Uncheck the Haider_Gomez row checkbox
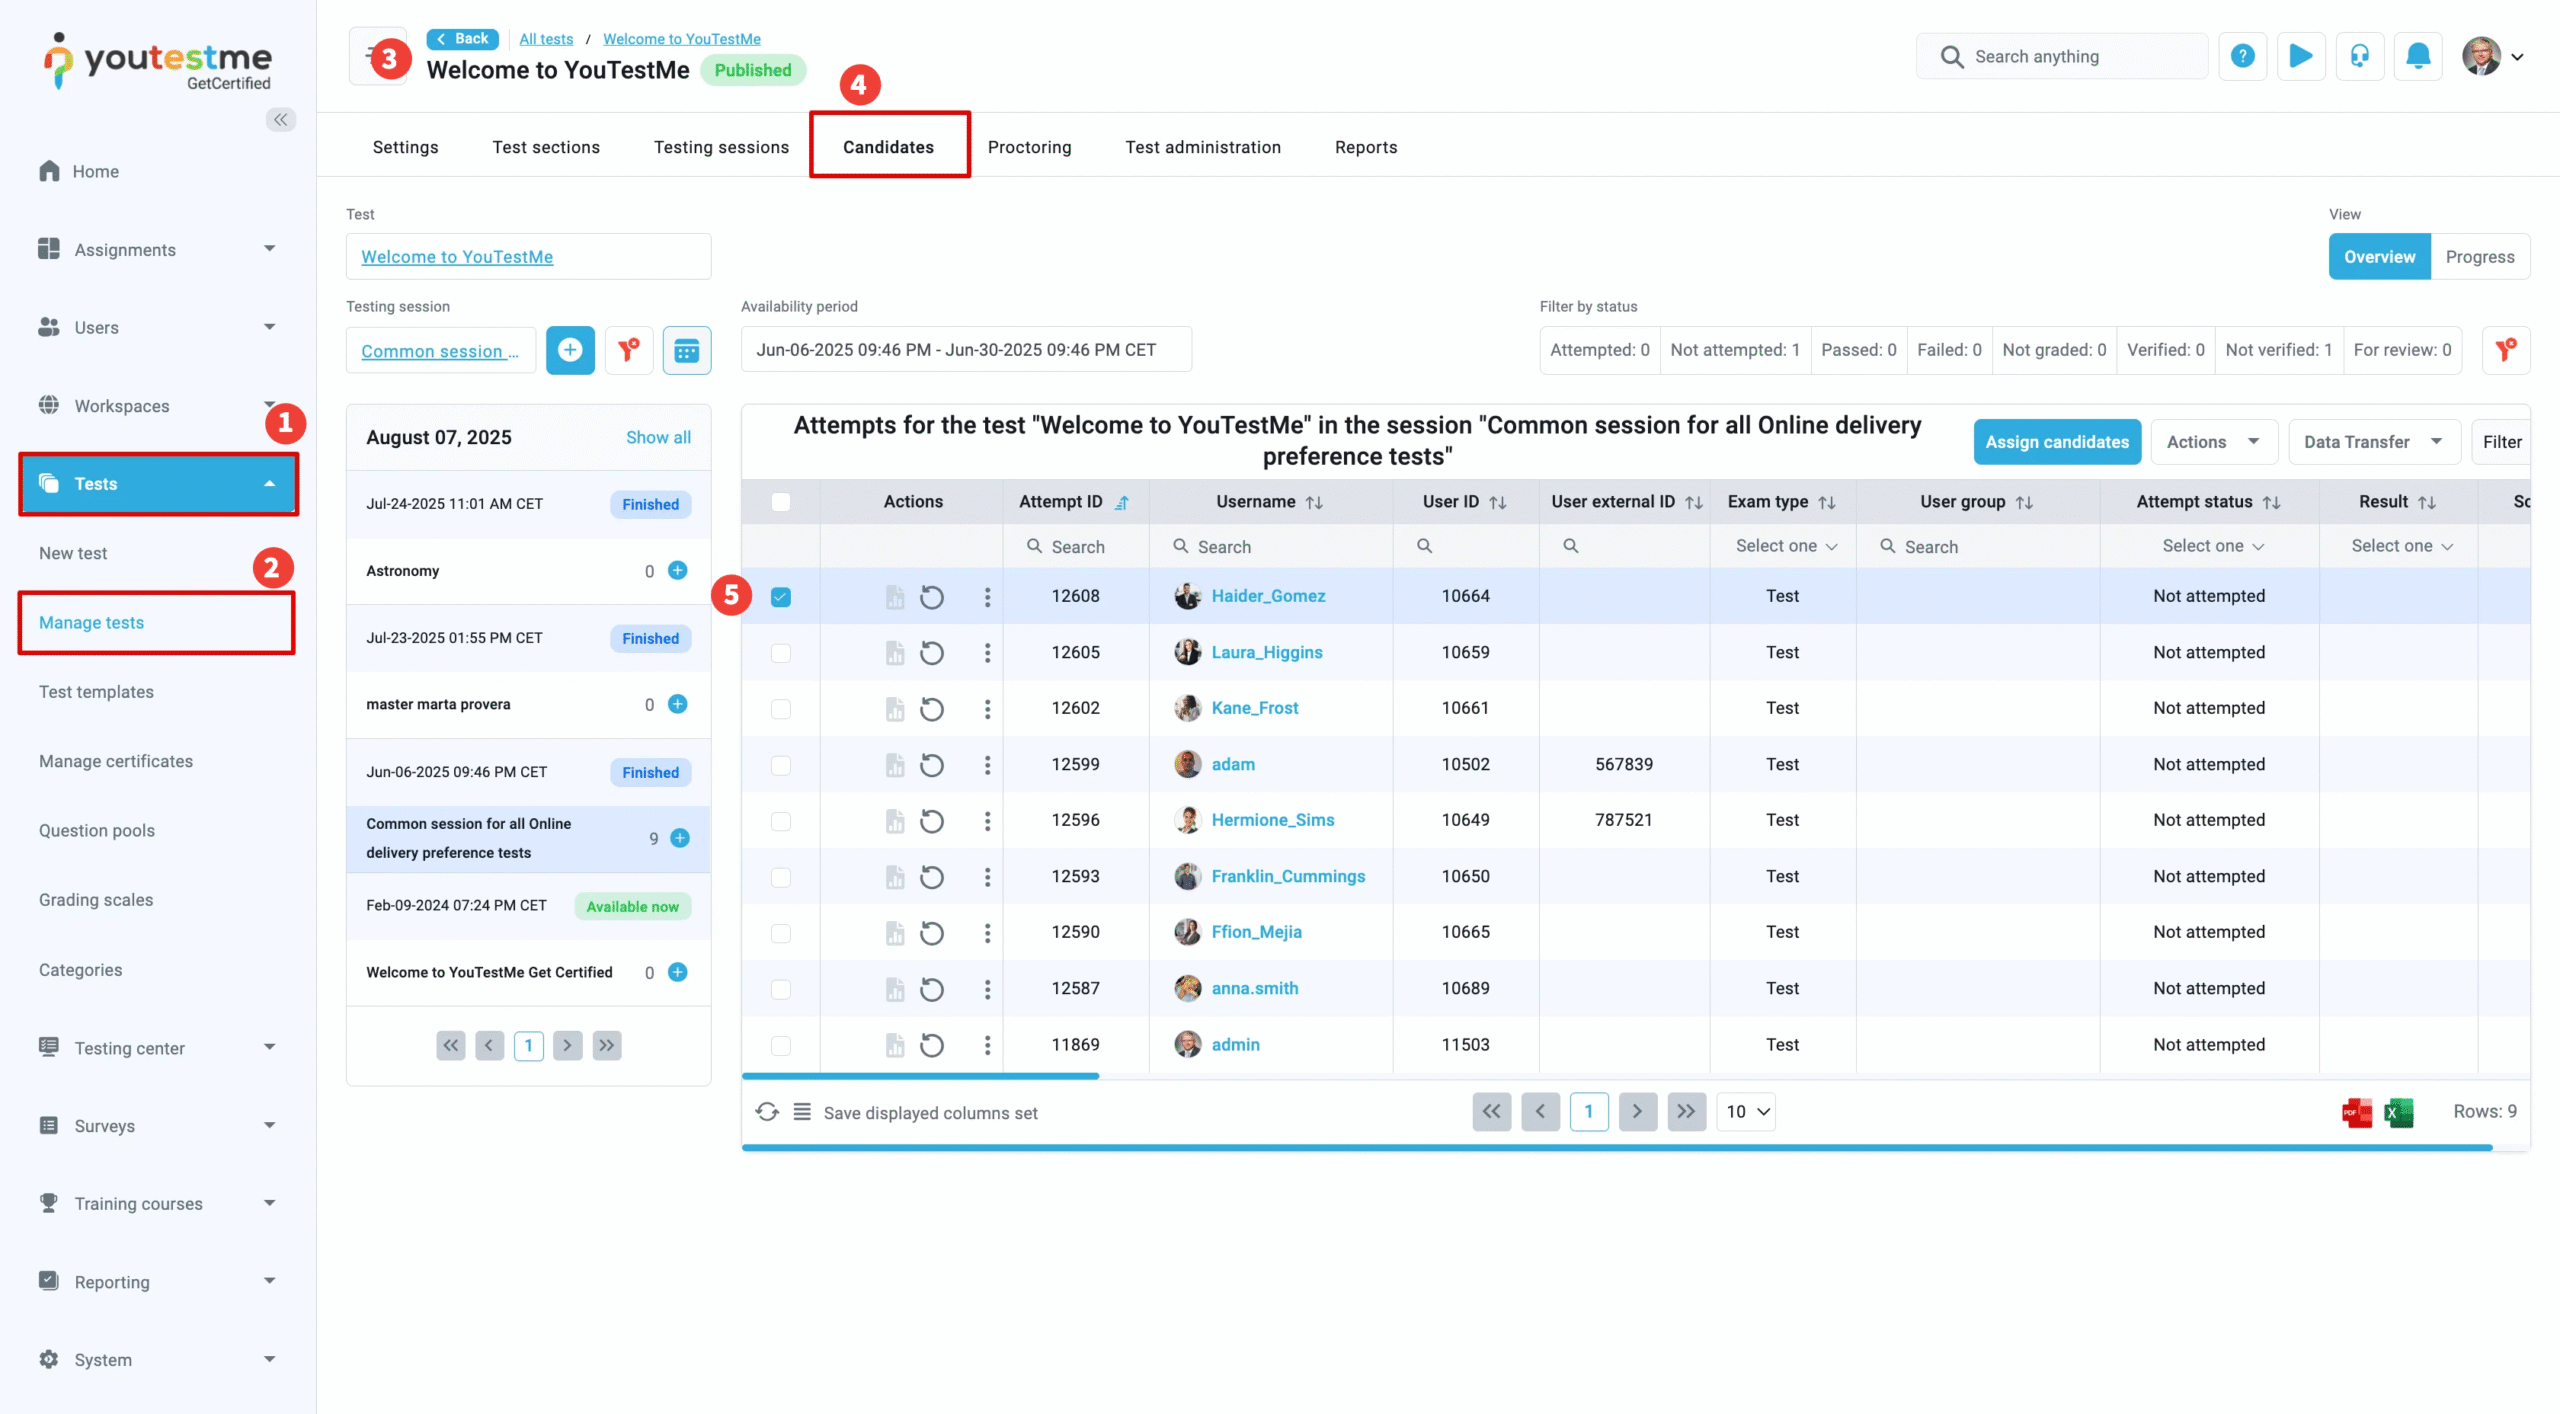Image resolution: width=2560 pixels, height=1414 pixels. coord(781,597)
